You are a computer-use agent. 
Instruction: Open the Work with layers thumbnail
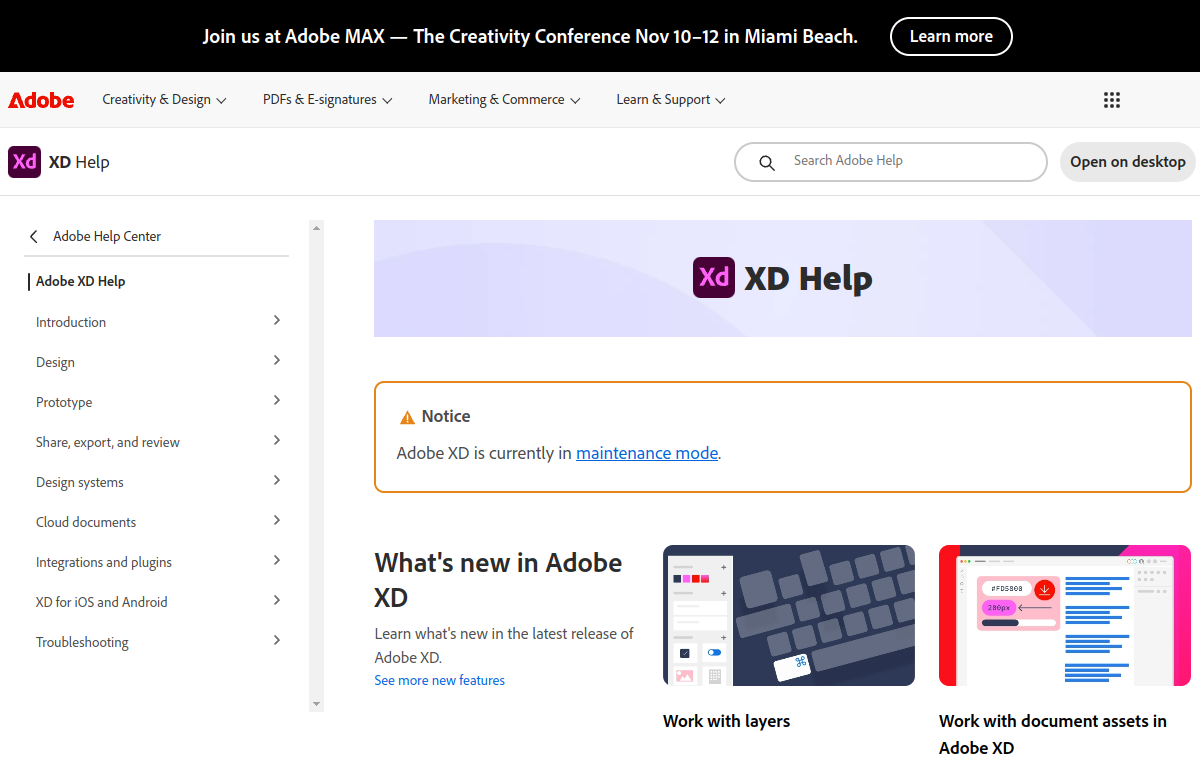click(x=789, y=615)
